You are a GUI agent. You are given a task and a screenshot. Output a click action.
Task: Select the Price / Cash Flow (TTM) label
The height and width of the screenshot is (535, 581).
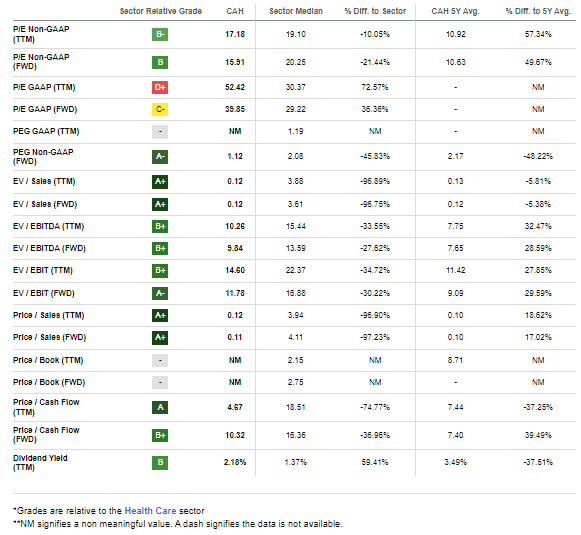46,407
